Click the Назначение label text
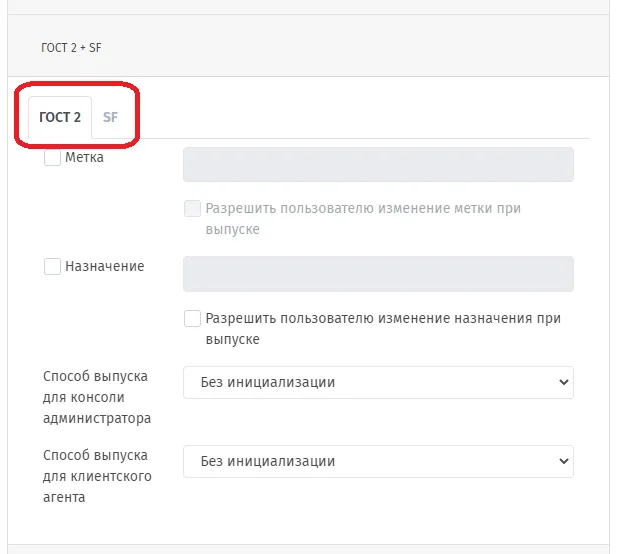Viewport: 626px width, 554px height. pyautogui.click(x=105, y=266)
